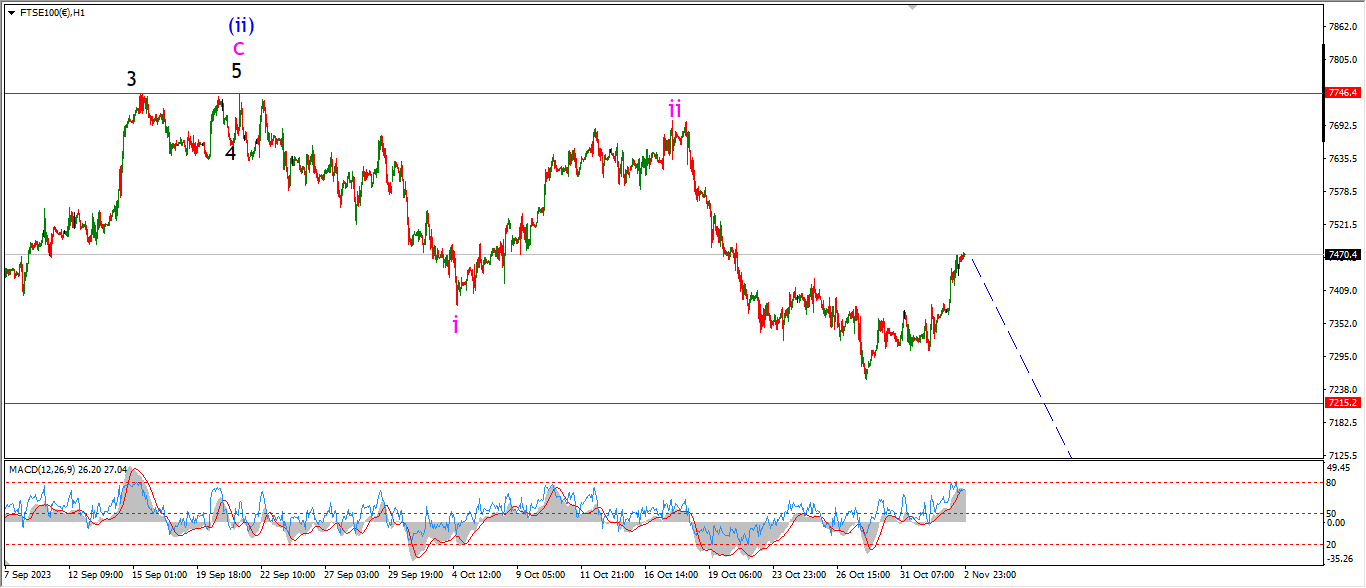Select the magenta 'ii' wave label
This screenshot has width=1366, height=588.
click(675, 109)
